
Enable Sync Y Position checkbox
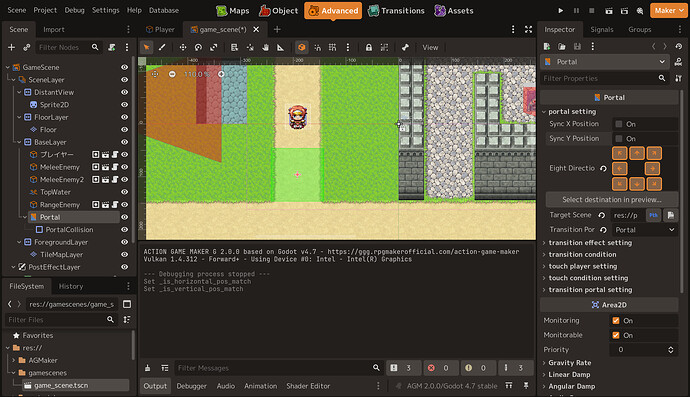[619, 139]
